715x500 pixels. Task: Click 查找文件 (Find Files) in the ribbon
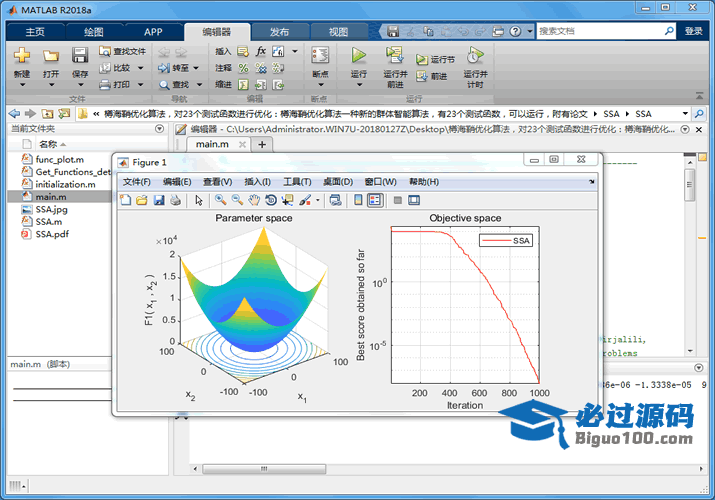pyautogui.click(x=122, y=52)
